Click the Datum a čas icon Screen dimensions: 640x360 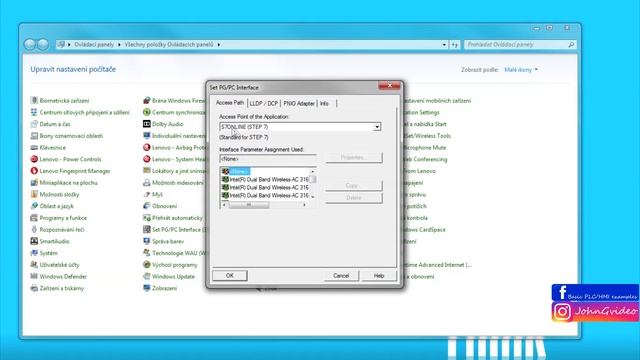34,124
